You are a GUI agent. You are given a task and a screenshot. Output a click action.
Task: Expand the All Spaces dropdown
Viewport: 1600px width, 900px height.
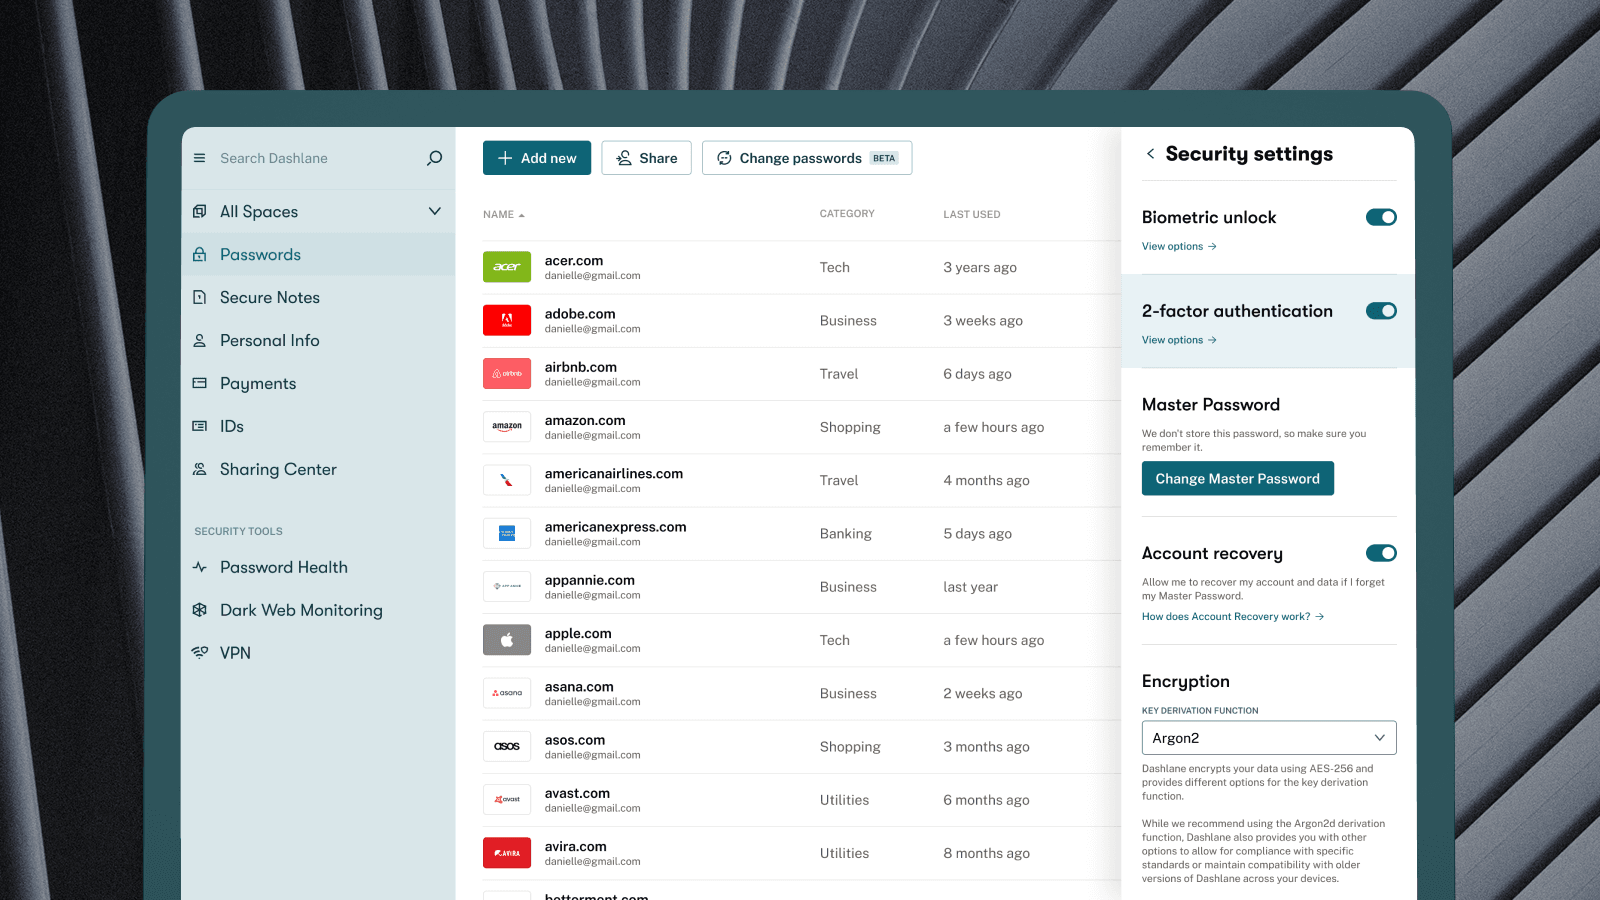point(434,211)
